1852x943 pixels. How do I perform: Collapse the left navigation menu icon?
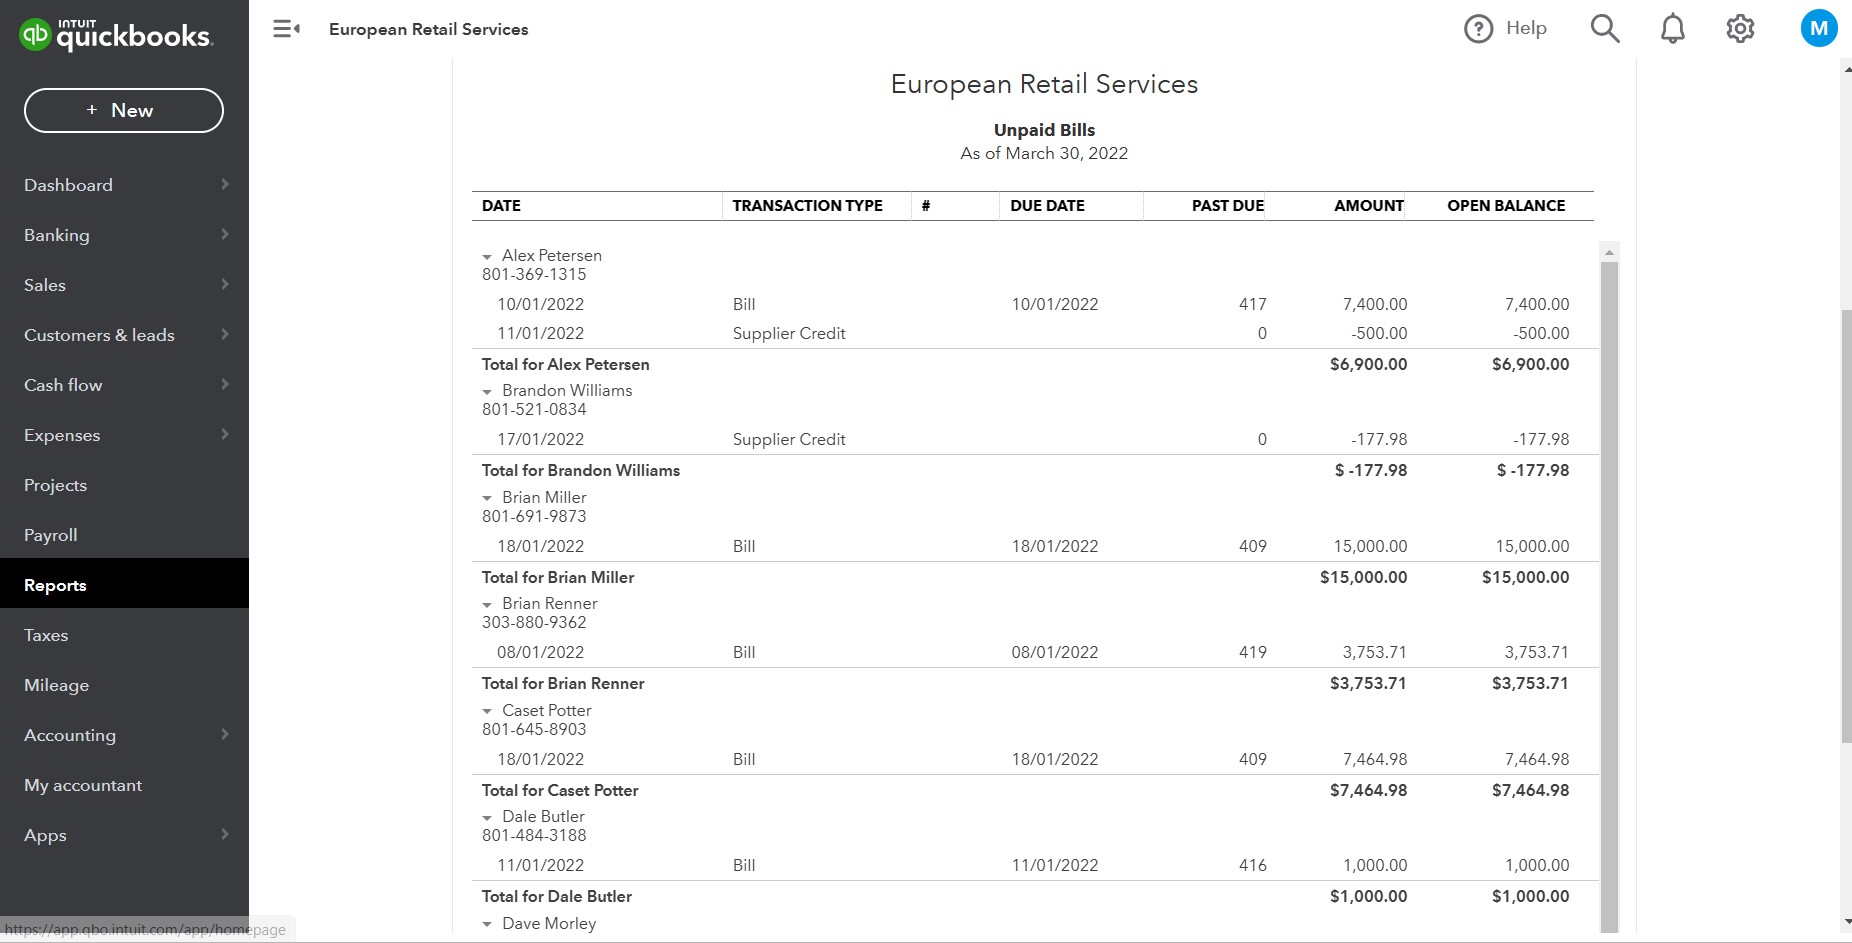click(x=286, y=29)
